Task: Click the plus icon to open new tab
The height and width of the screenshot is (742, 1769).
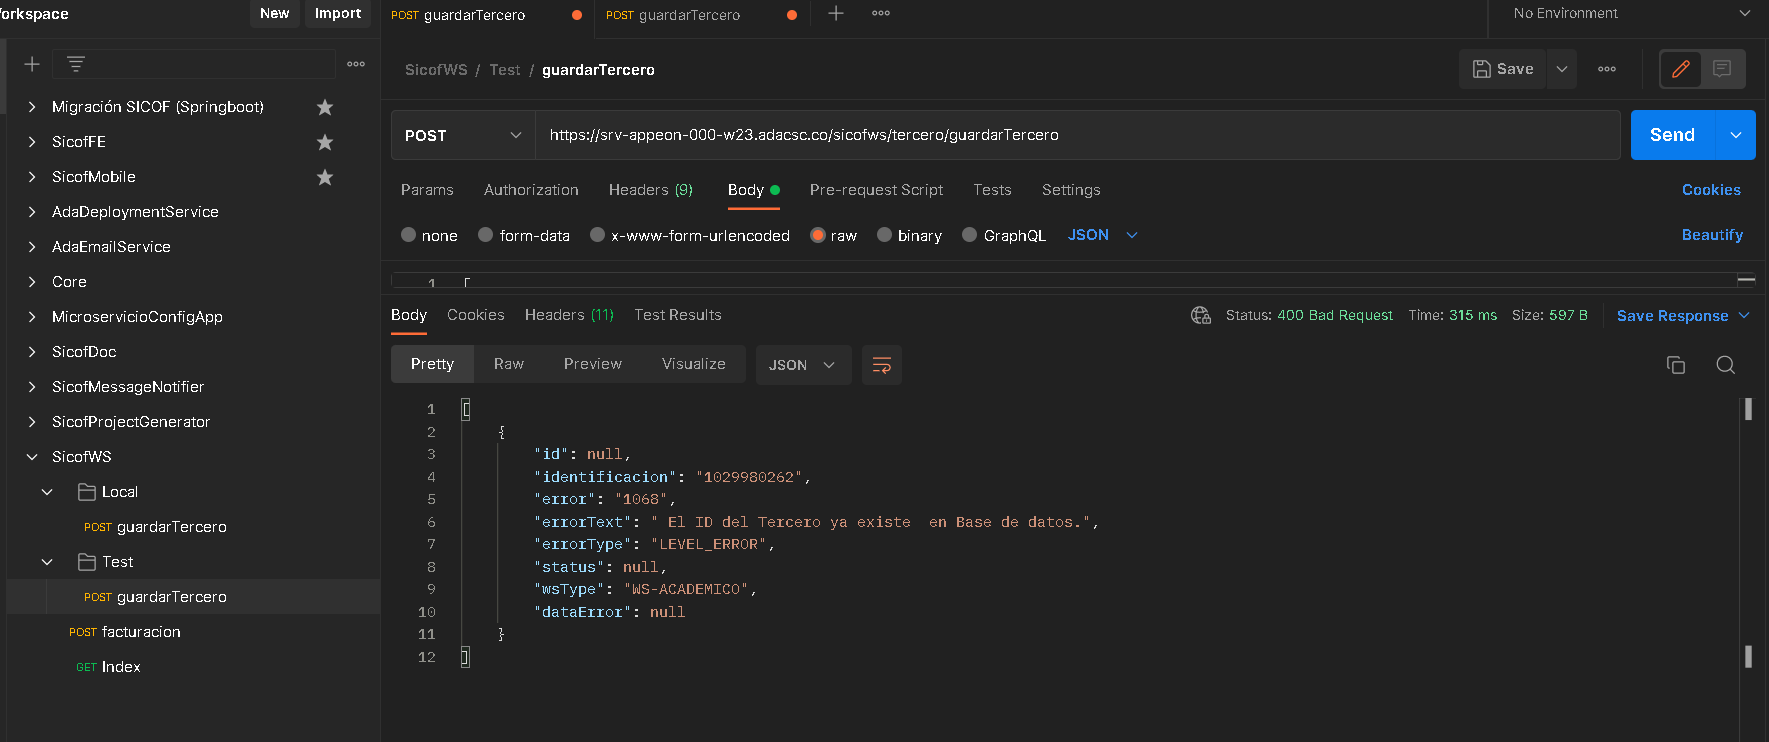Action: pos(836,14)
